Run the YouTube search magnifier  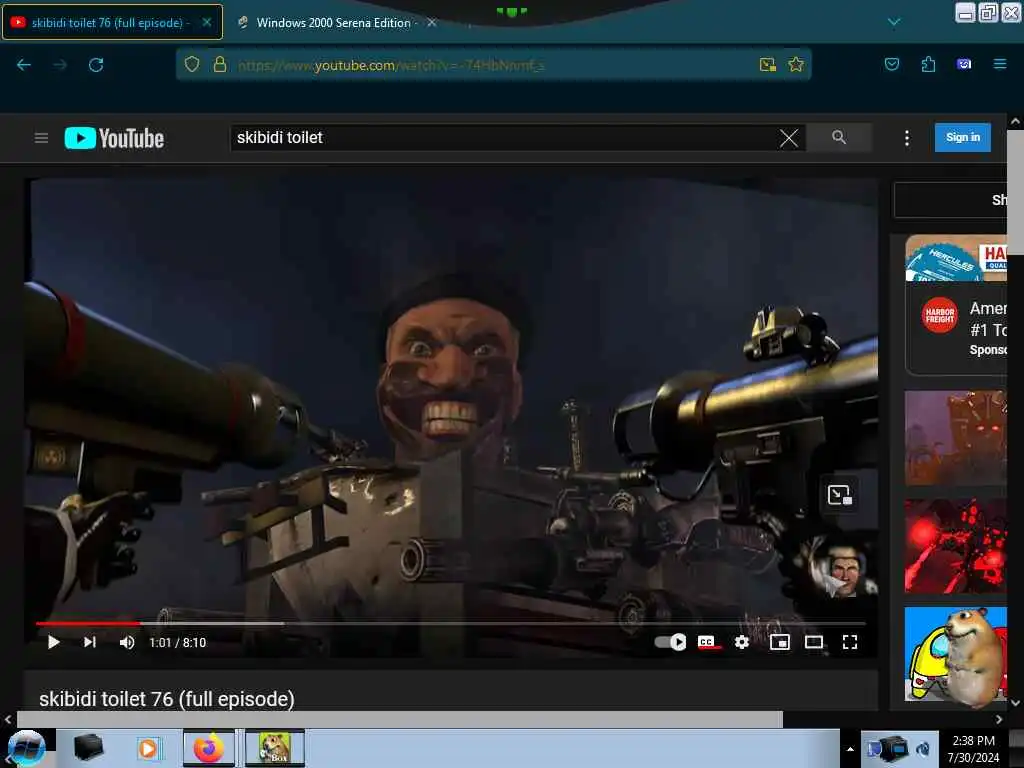point(839,137)
